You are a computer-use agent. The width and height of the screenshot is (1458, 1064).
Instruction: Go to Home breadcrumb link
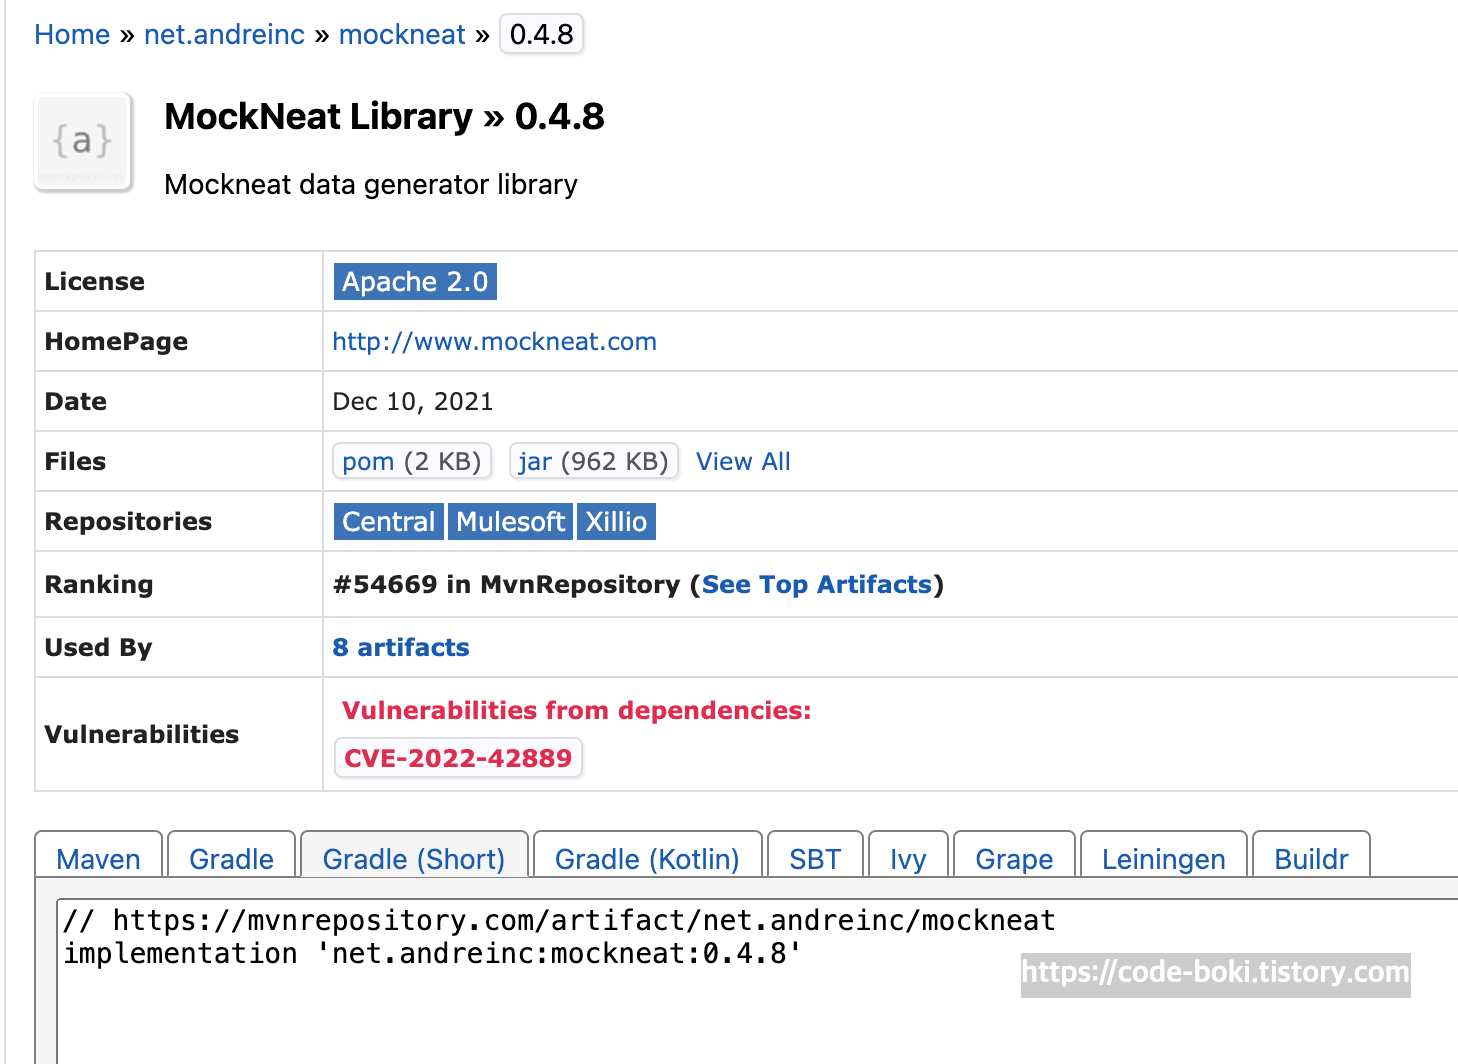point(72,35)
